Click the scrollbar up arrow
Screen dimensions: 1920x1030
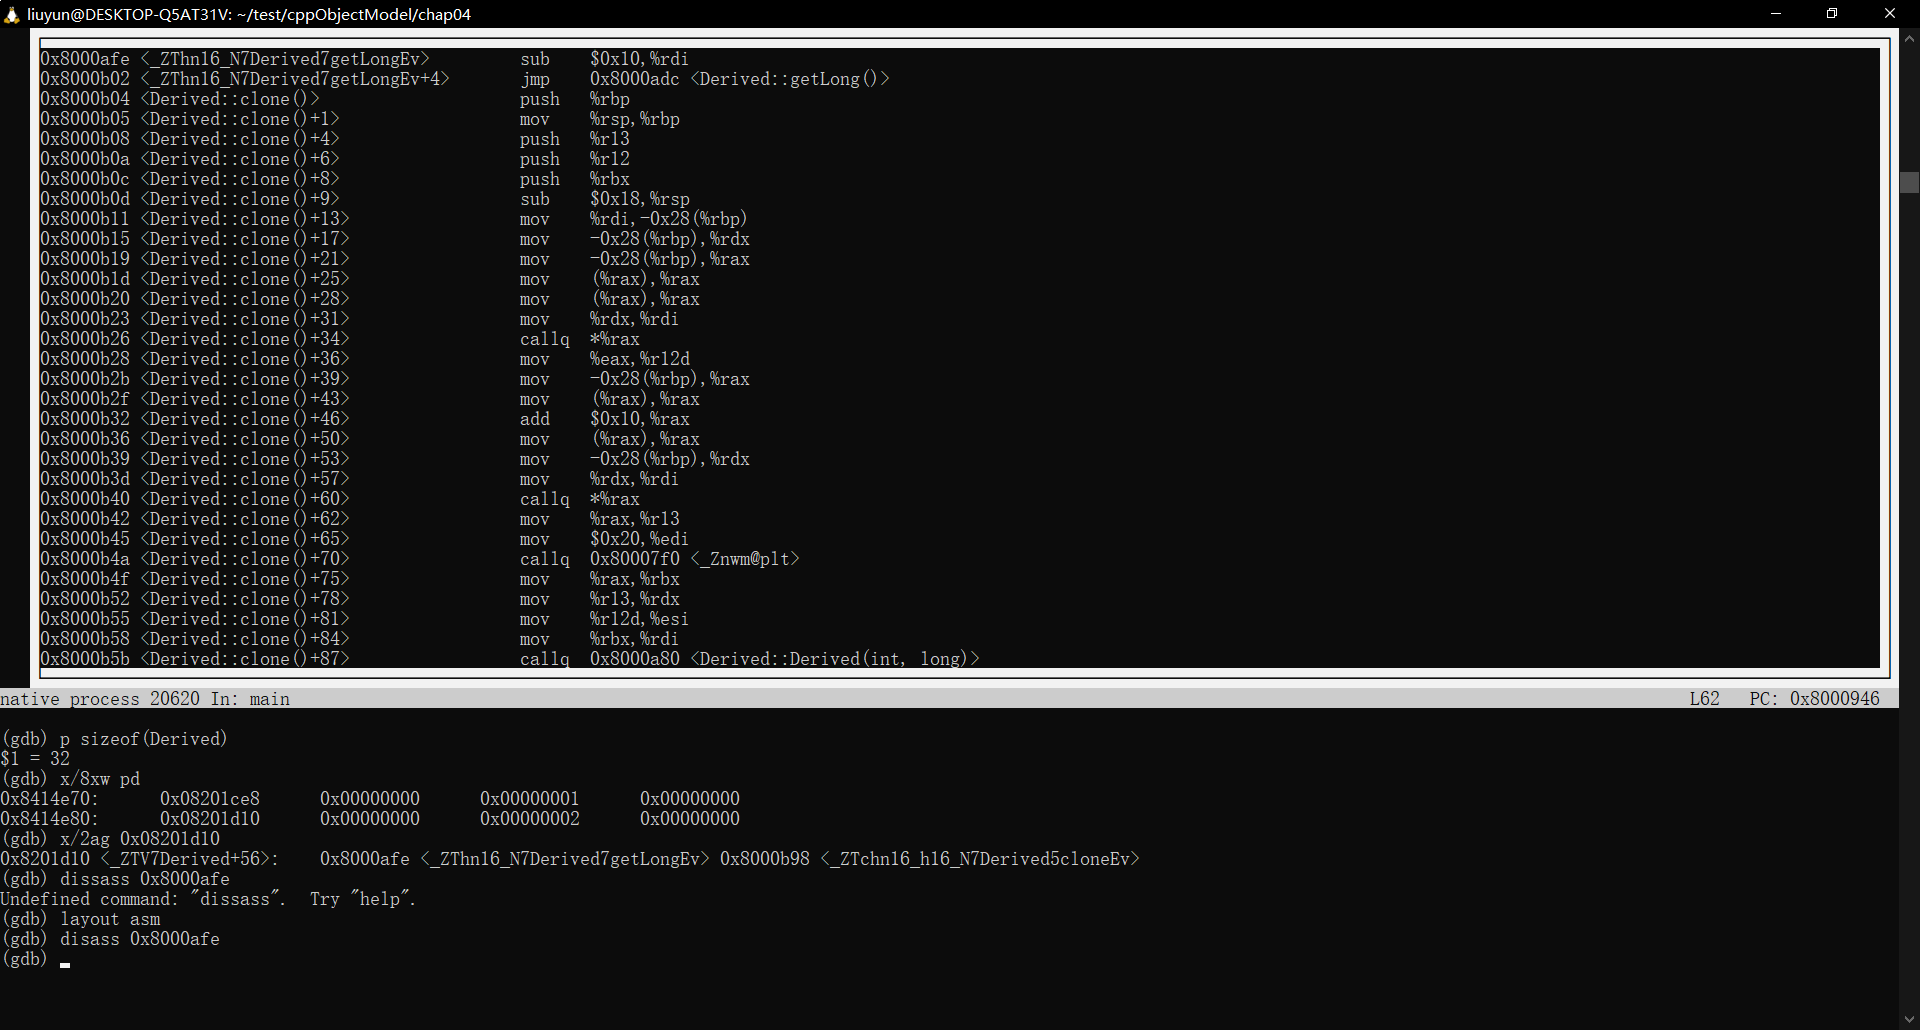pyautogui.click(x=1909, y=40)
